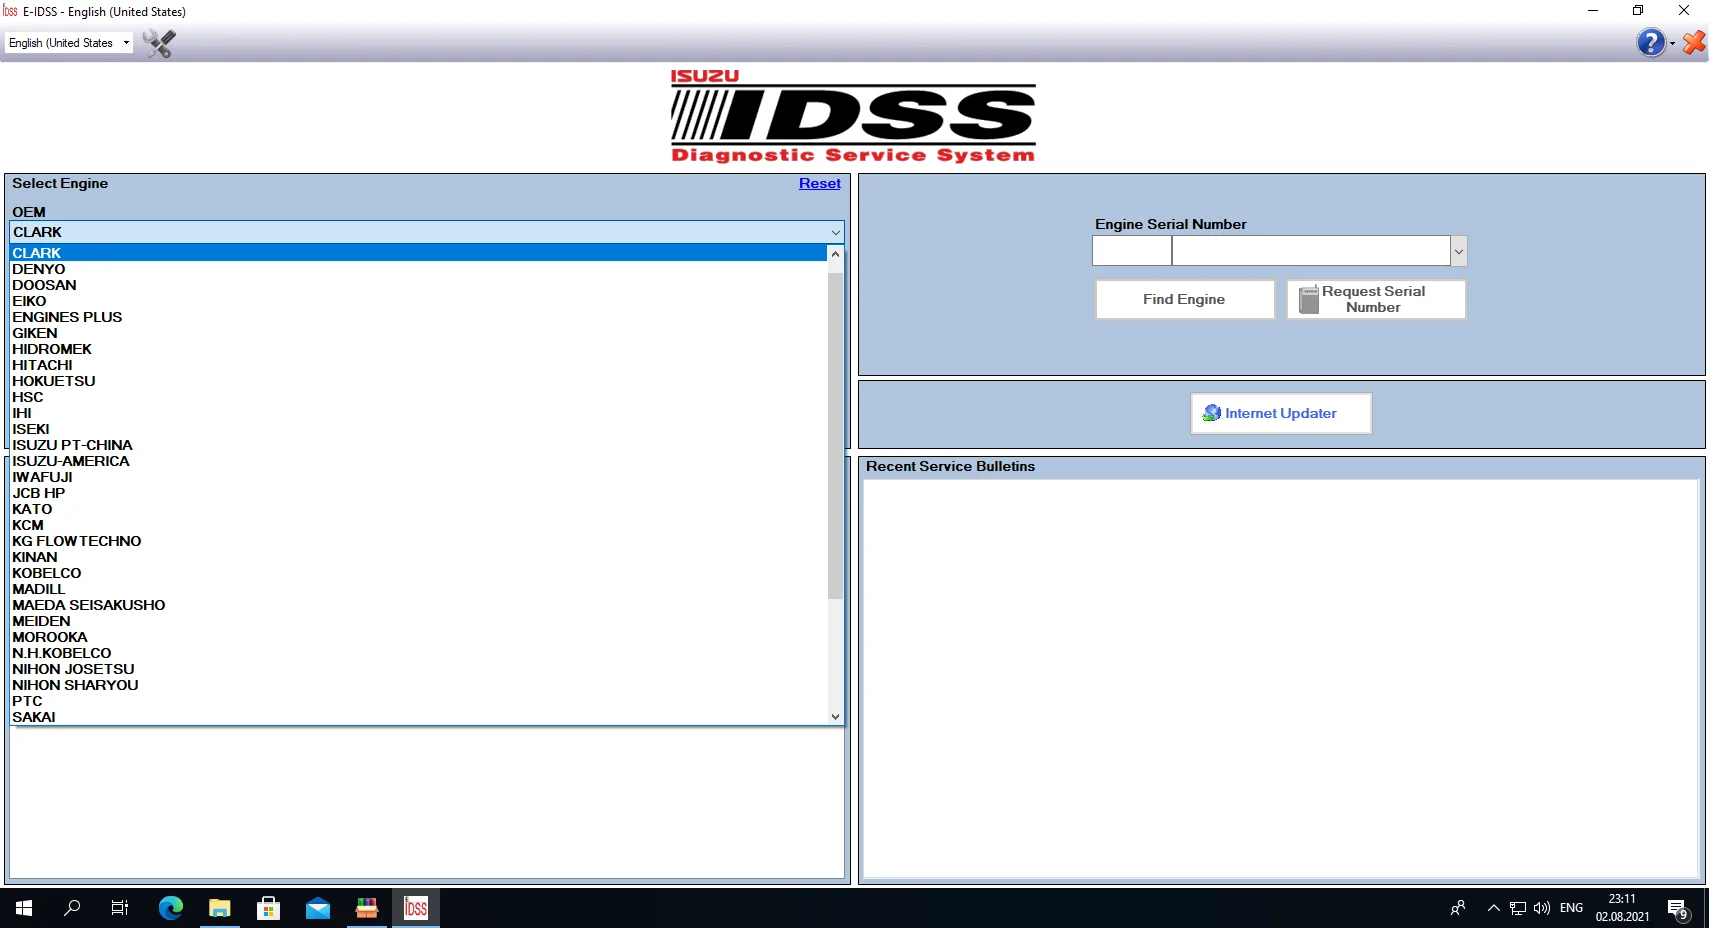Open Mail app from taskbar
This screenshot has height=928, width=1709.
pos(318,908)
